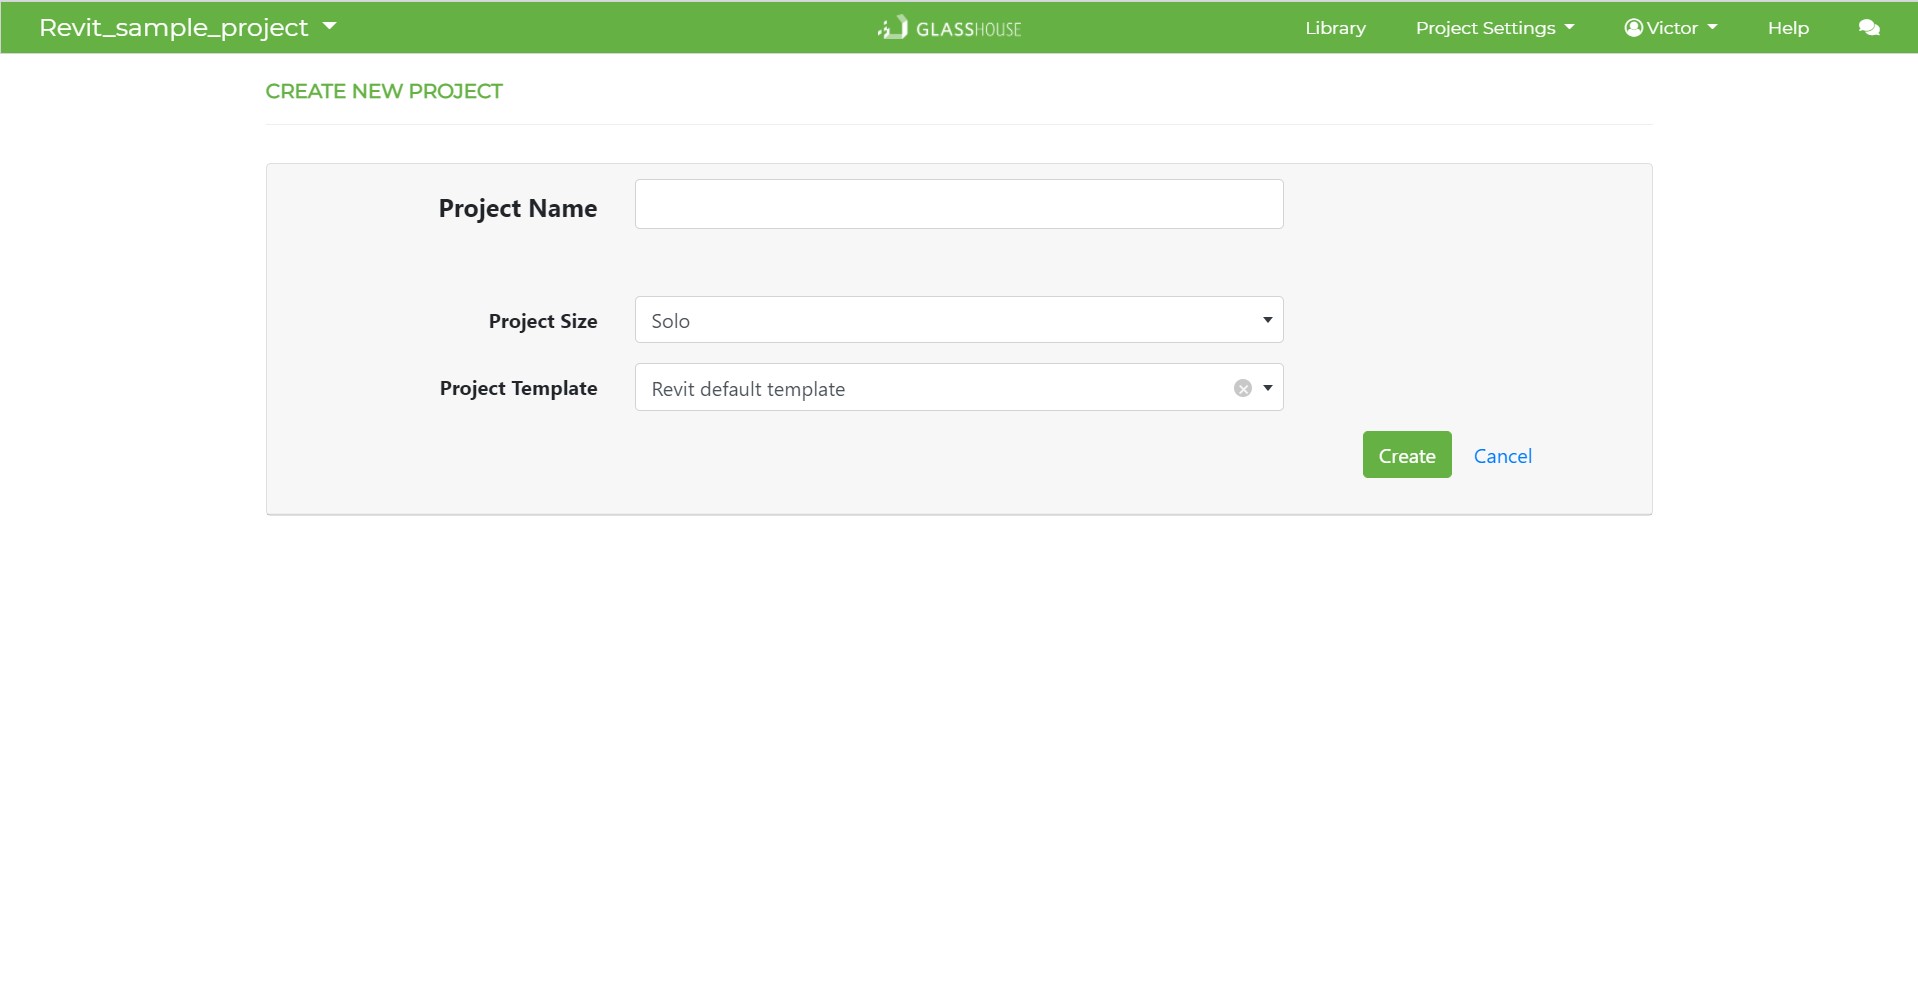1918x993 pixels.
Task: Click the Revit default template text
Action: (x=748, y=389)
